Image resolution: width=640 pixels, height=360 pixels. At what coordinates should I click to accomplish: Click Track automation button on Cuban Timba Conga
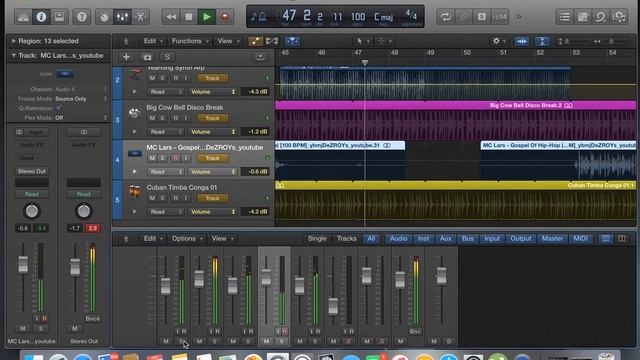[212, 198]
